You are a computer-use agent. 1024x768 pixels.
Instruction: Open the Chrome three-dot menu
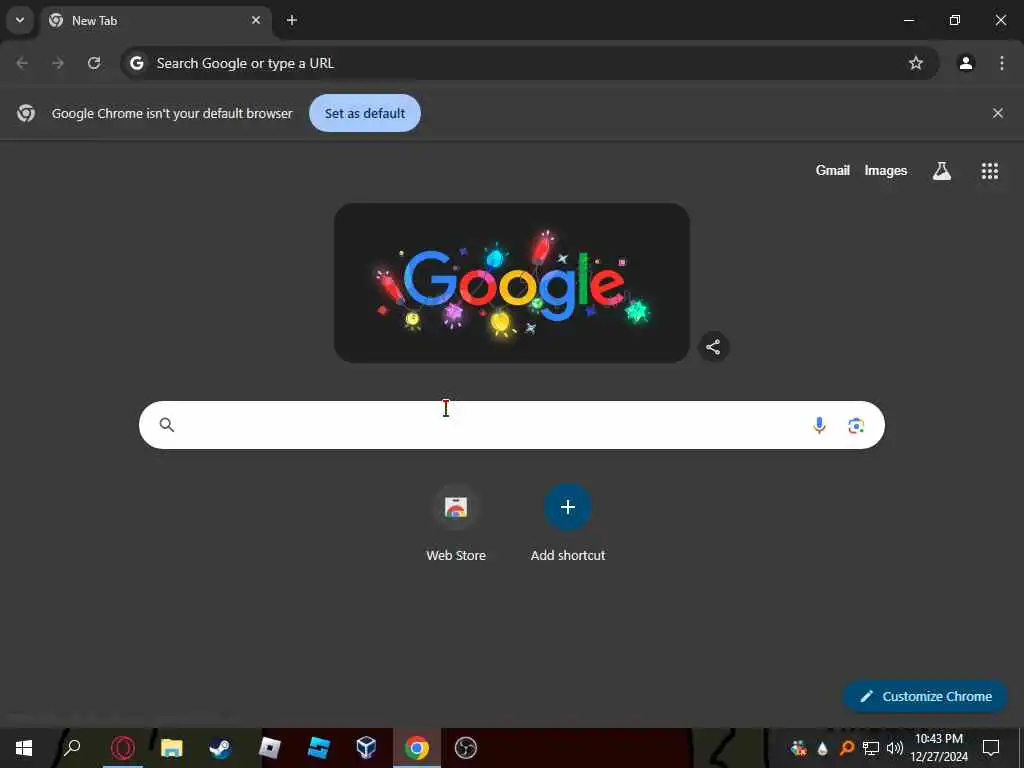point(1002,63)
